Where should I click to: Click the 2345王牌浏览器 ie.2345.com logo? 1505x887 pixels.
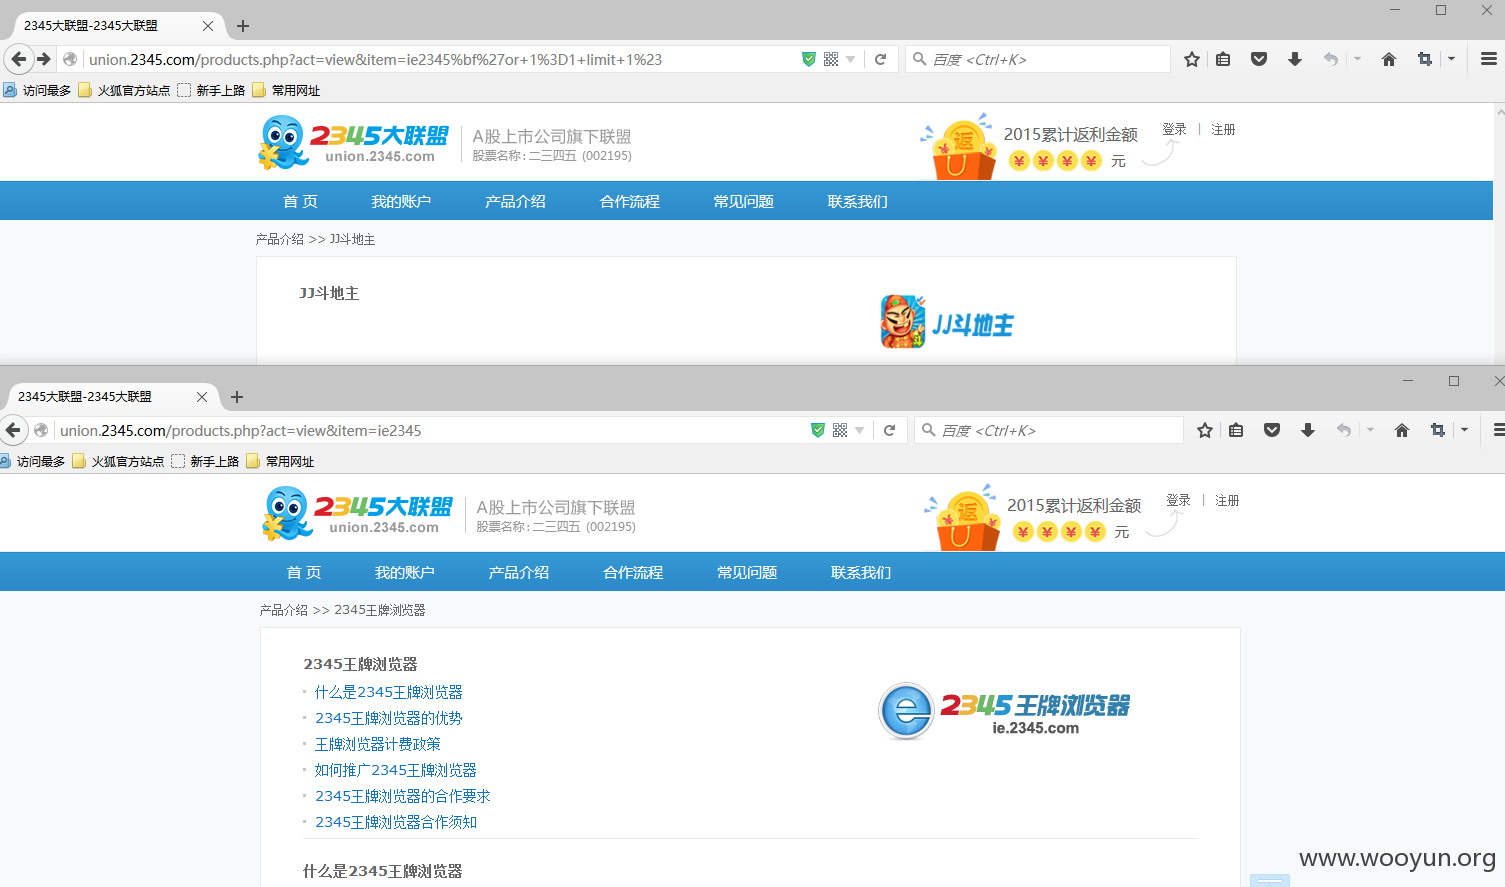click(1004, 711)
